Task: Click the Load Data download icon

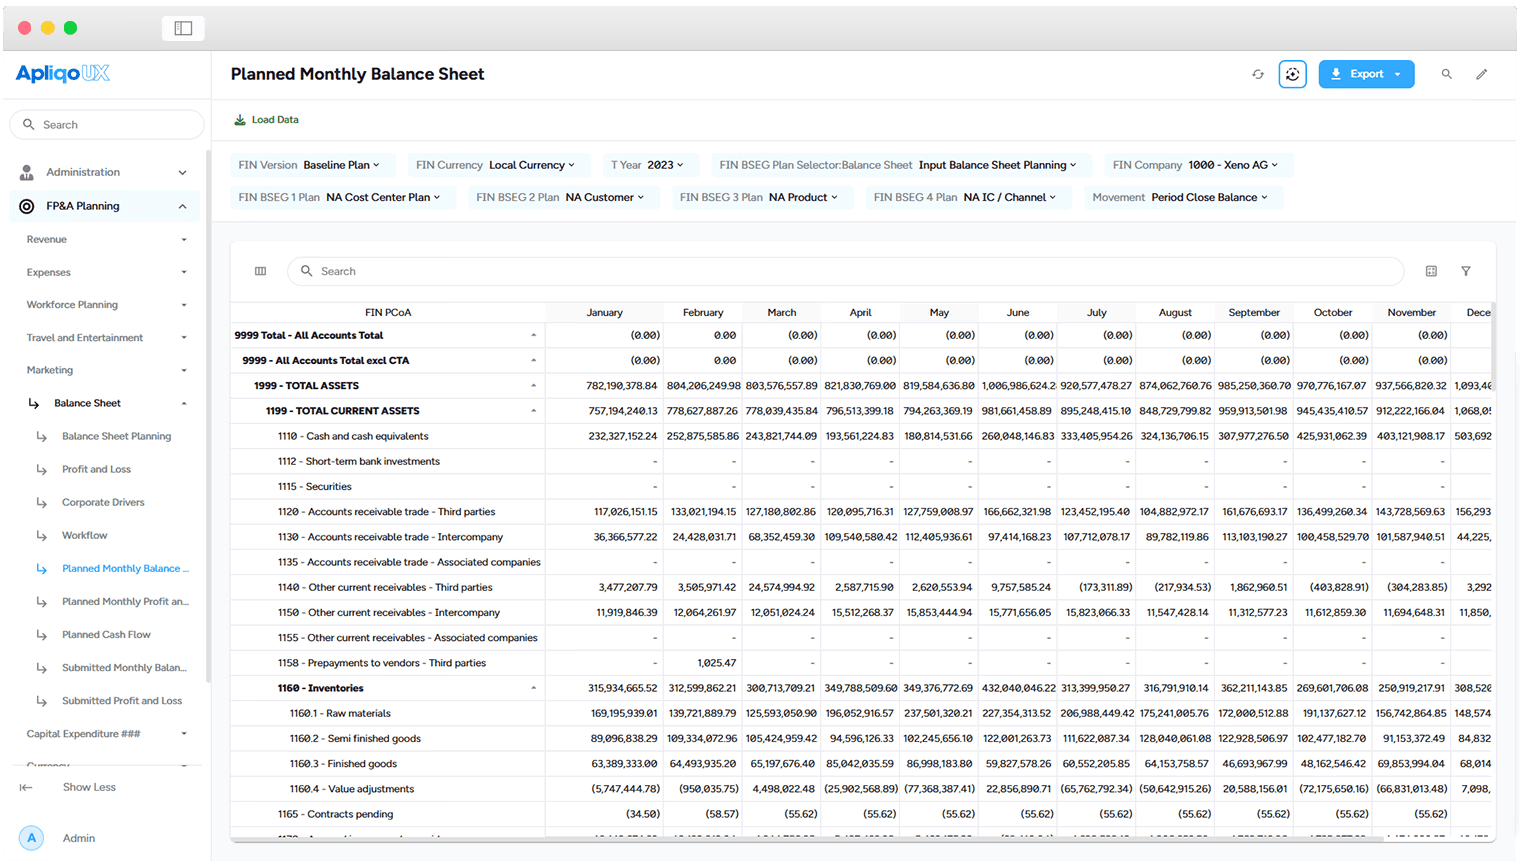Action: pos(240,120)
